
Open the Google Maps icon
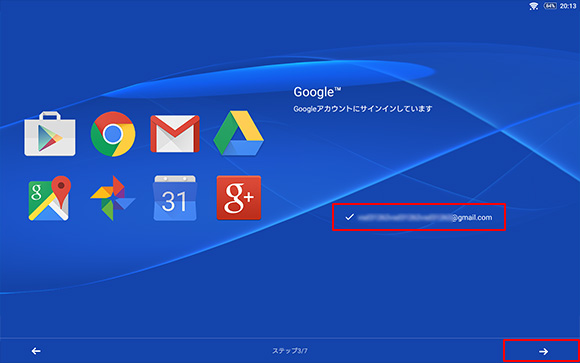[50, 198]
